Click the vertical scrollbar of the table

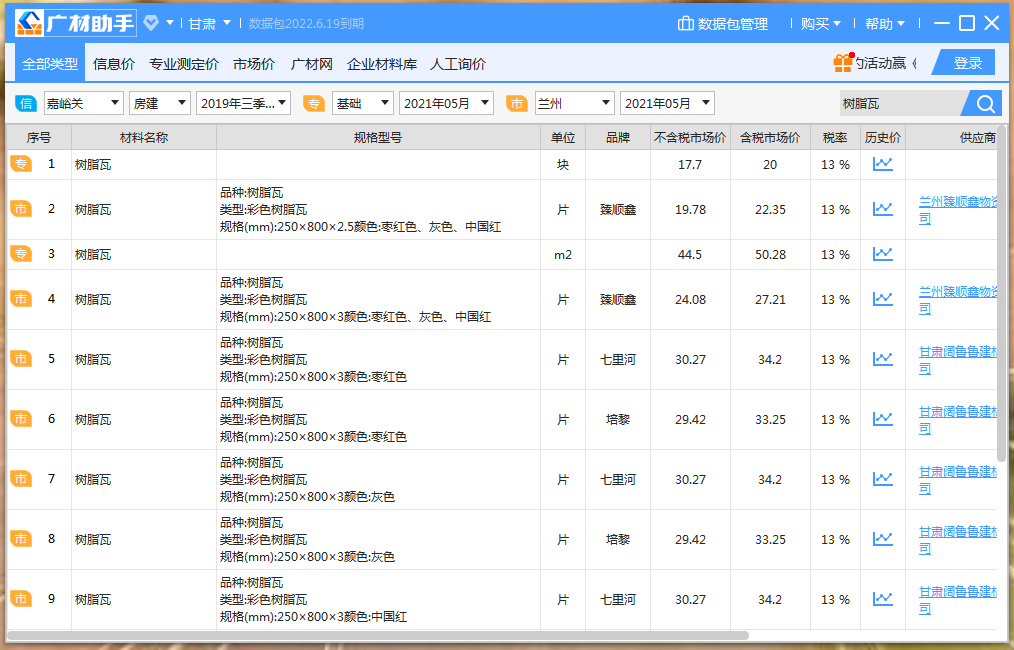click(1002, 294)
